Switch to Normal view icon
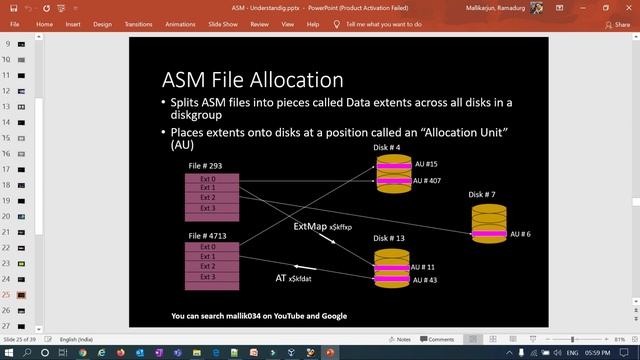 coord(473,339)
